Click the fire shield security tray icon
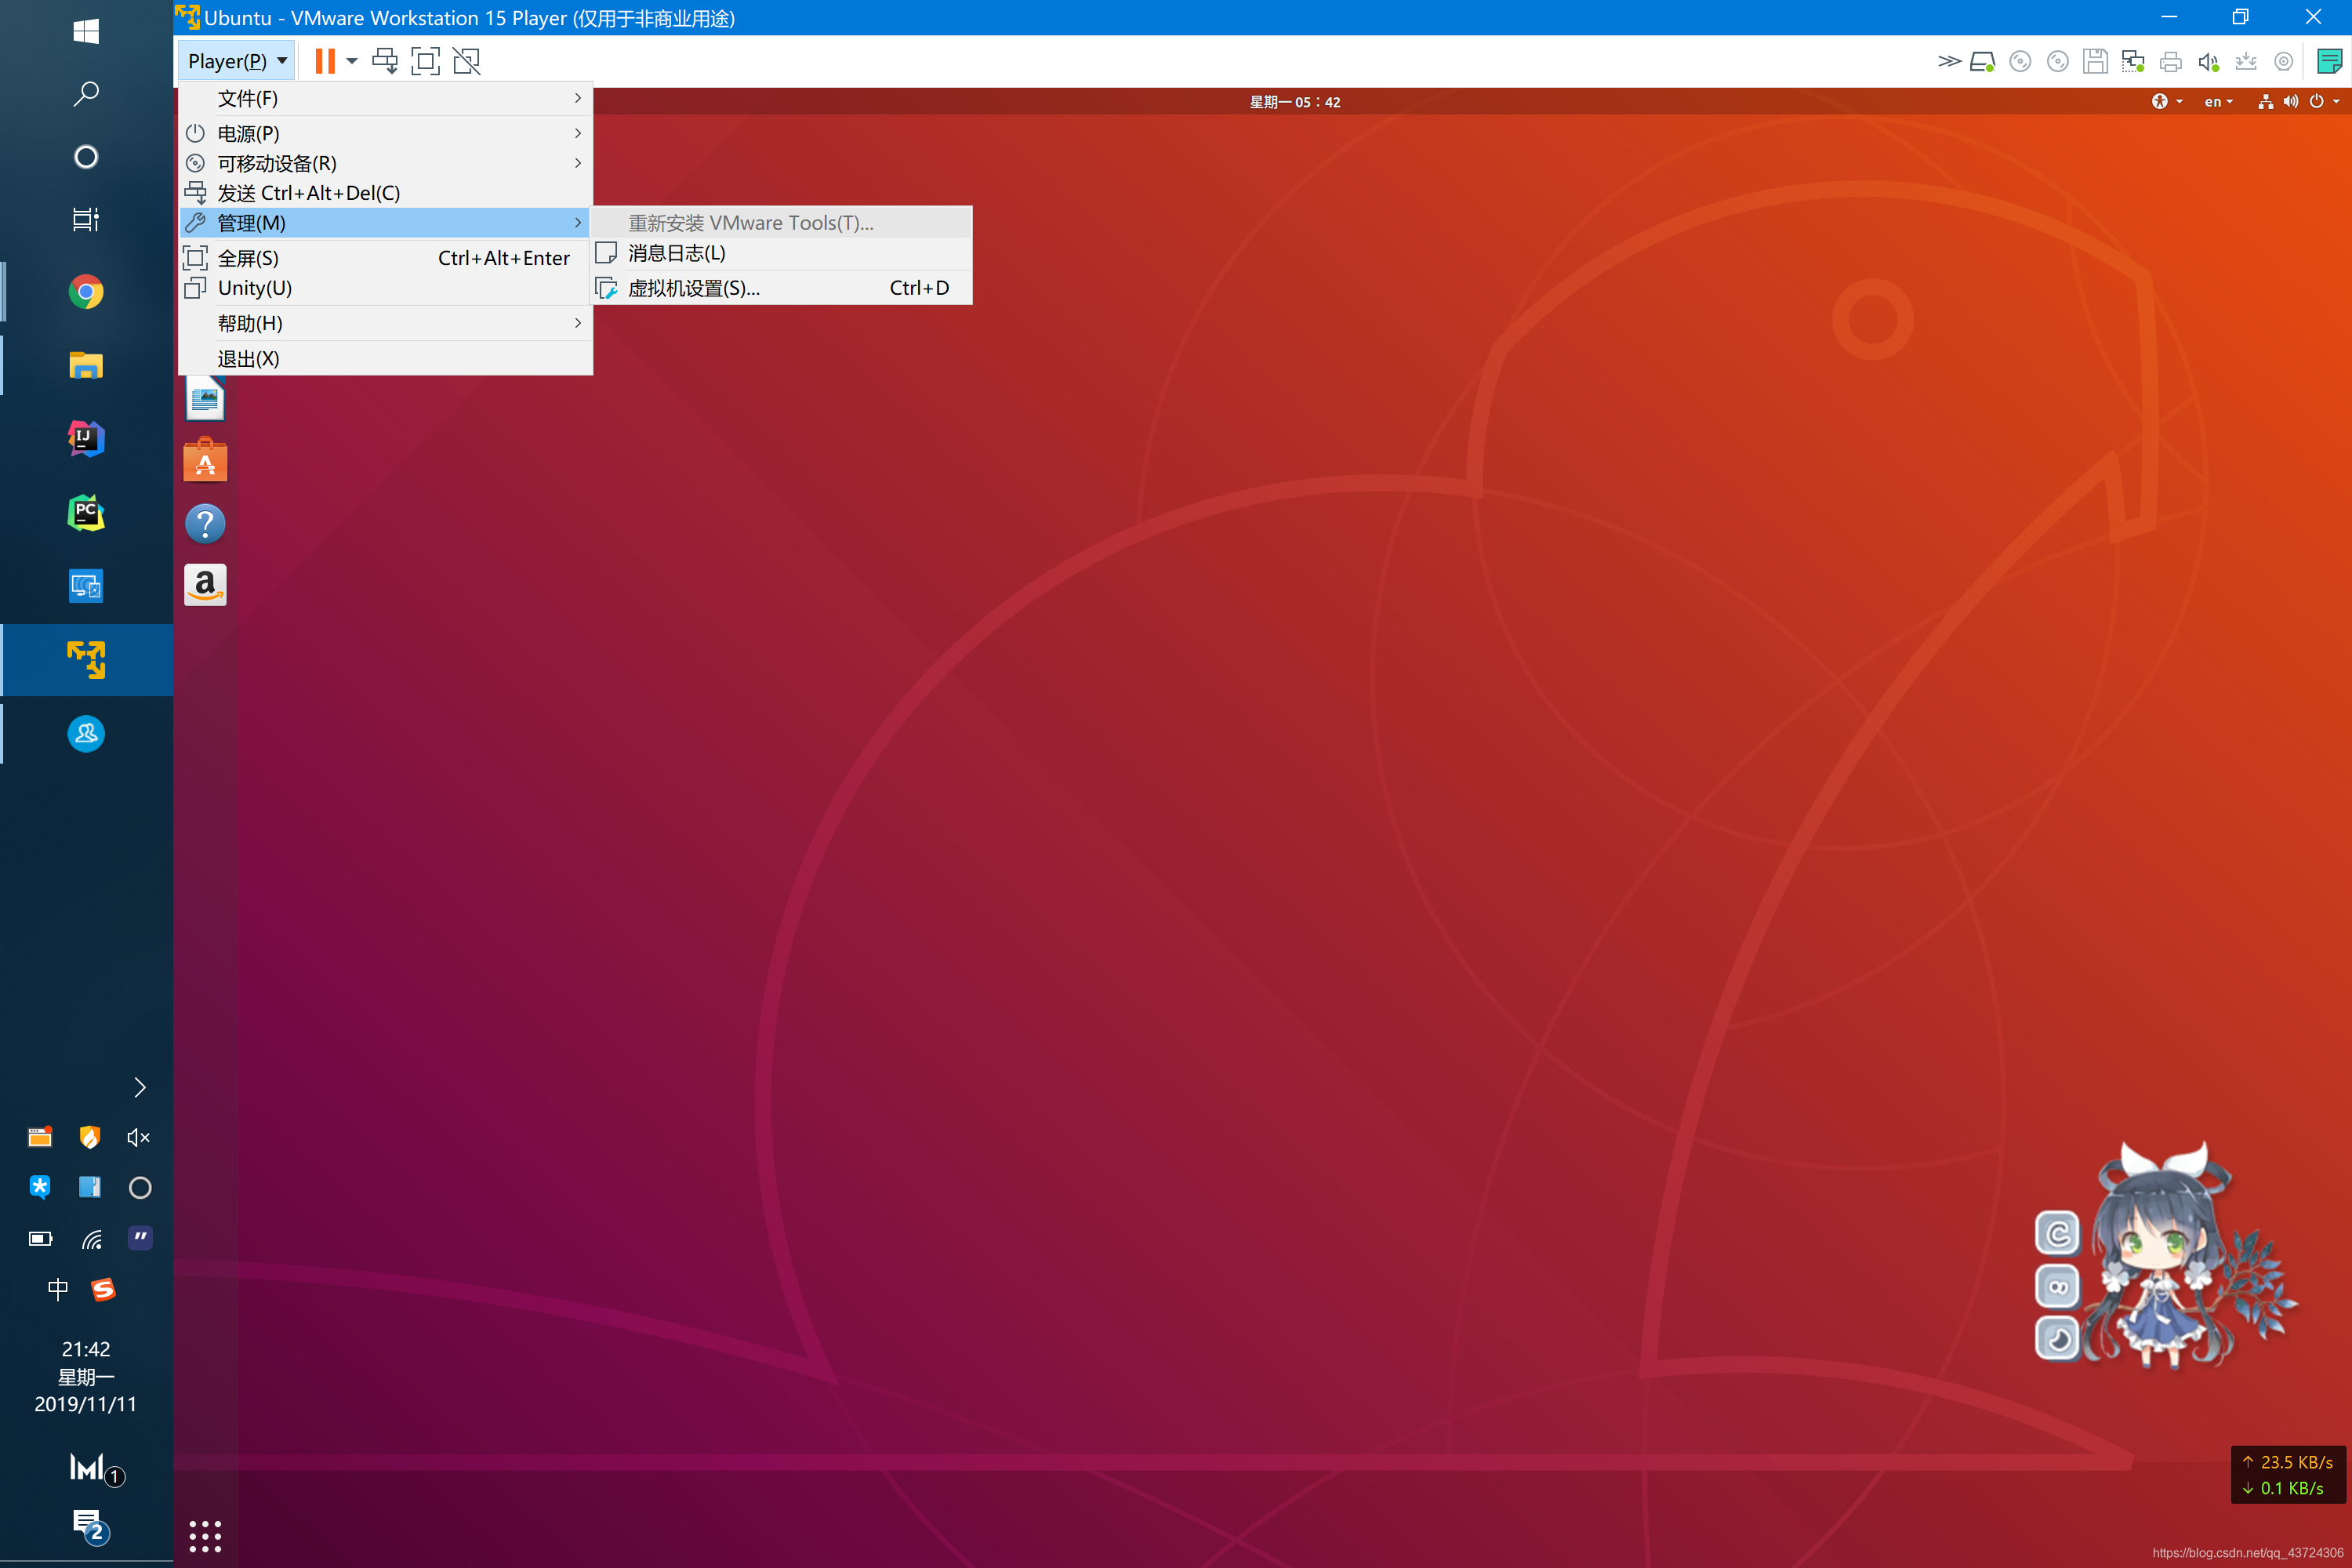Viewport: 2352px width, 1568px height. coord(90,1137)
